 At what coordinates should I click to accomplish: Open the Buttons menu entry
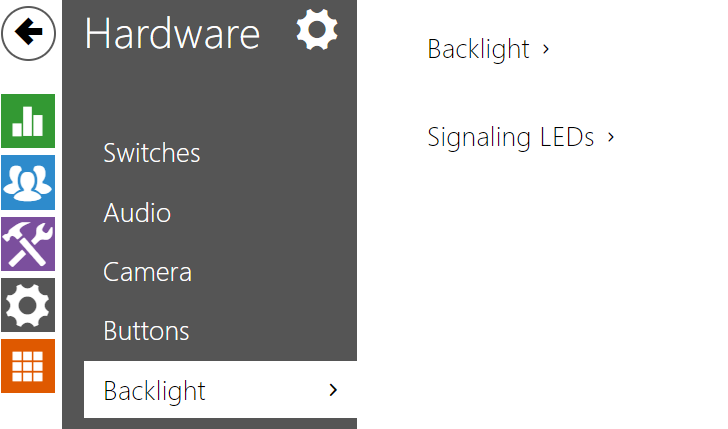click(146, 331)
